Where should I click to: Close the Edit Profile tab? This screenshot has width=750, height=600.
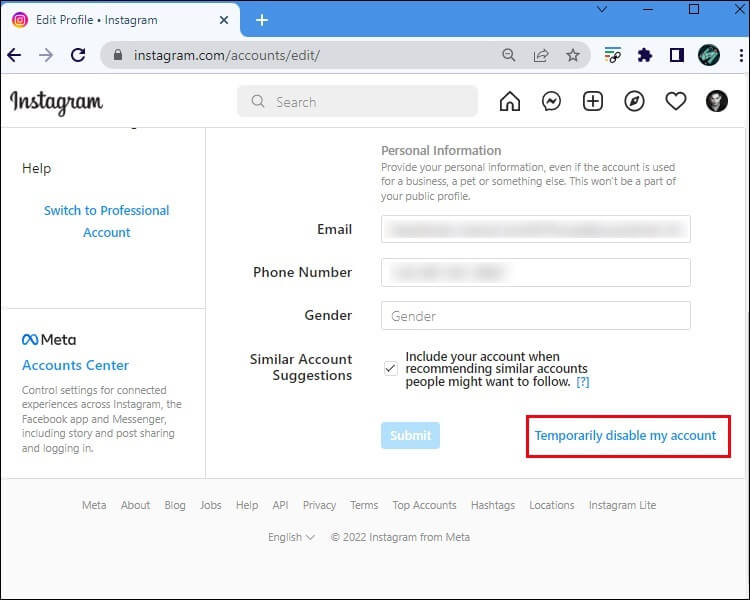pyautogui.click(x=224, y=20)
